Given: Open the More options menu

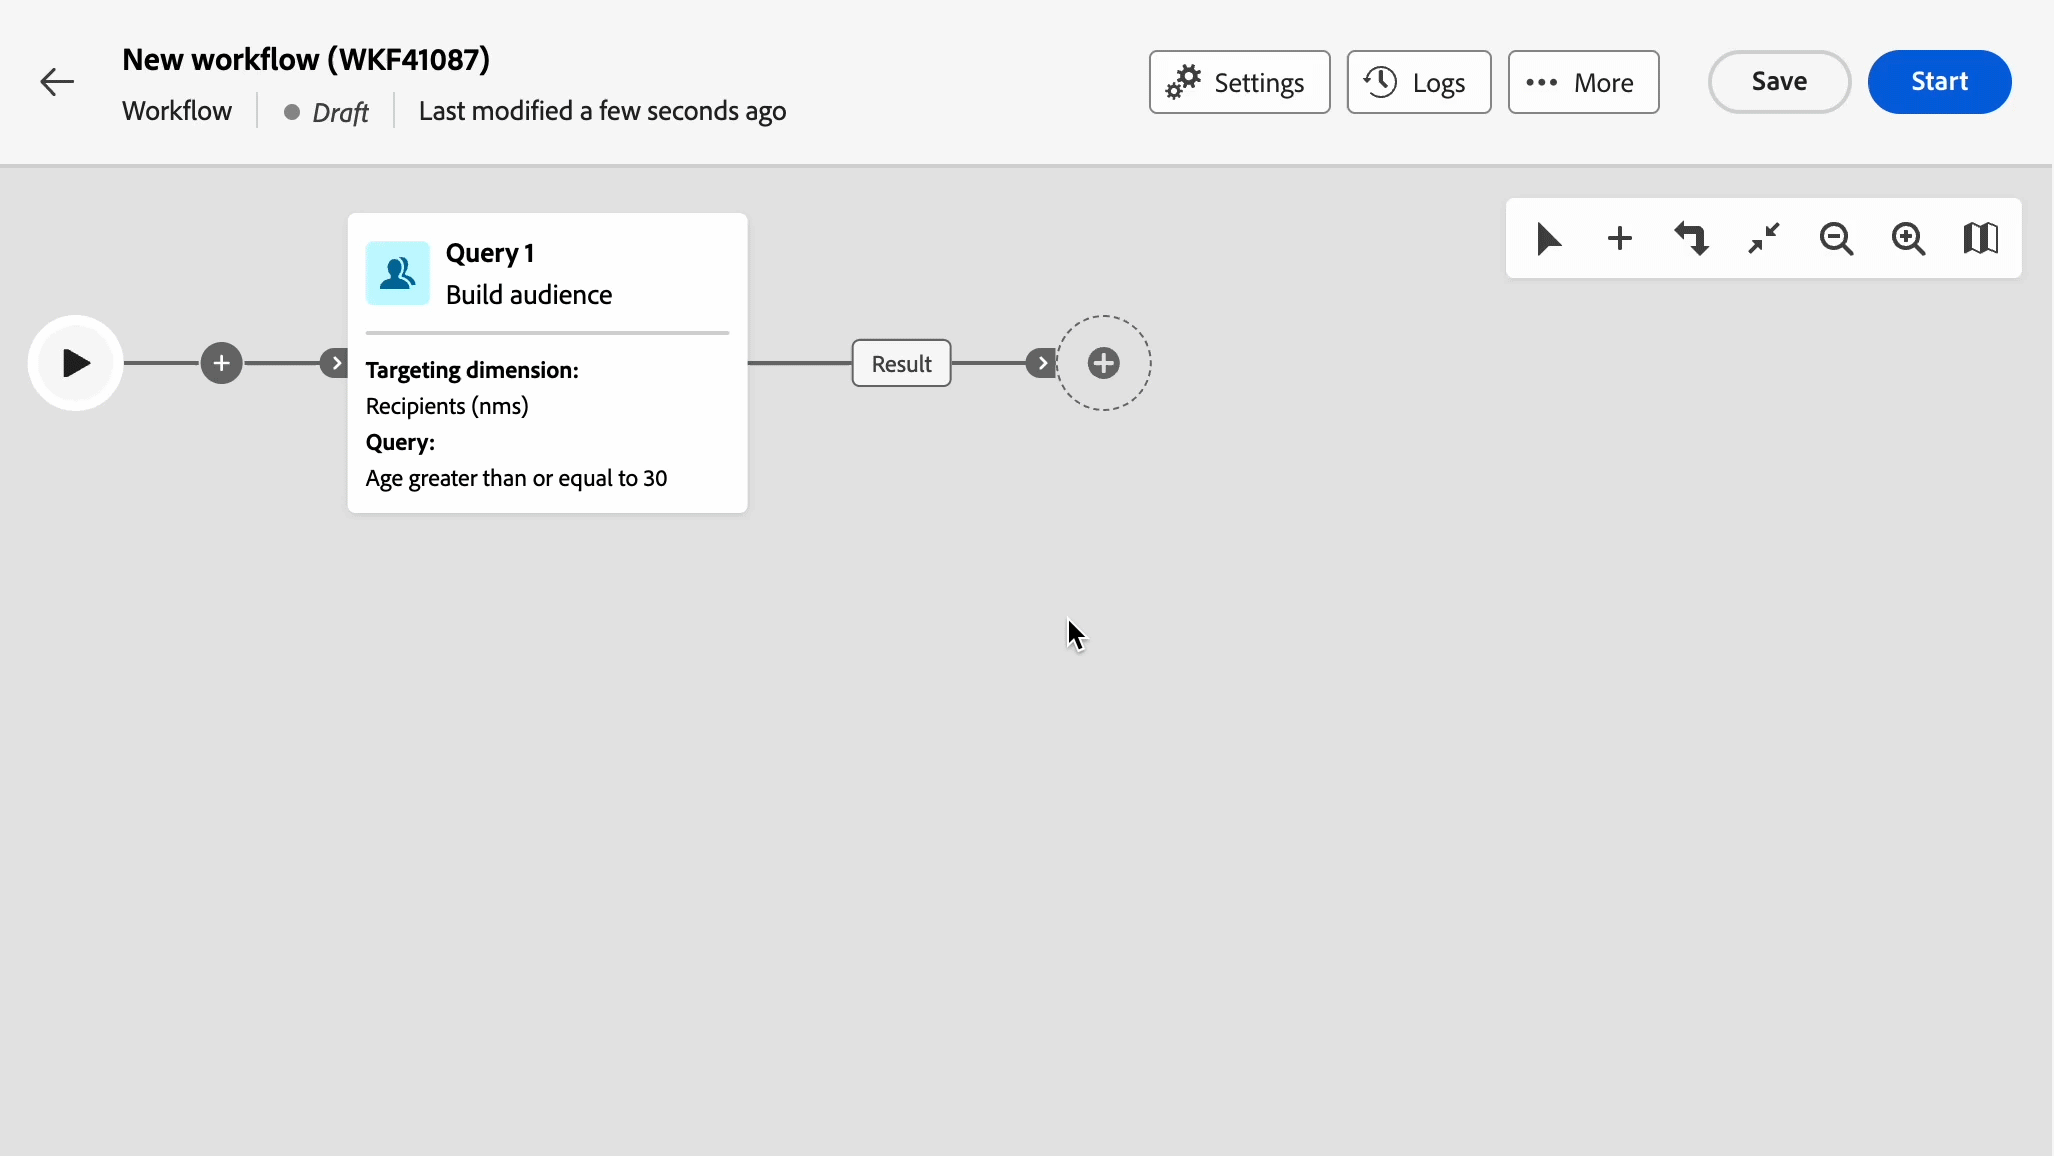Looking at the screenshot, I should 1583,82.
